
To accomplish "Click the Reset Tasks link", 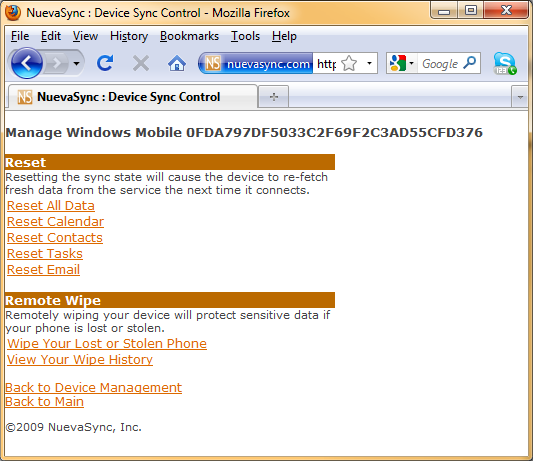I will pyautogui.click(x=45, y=254).
